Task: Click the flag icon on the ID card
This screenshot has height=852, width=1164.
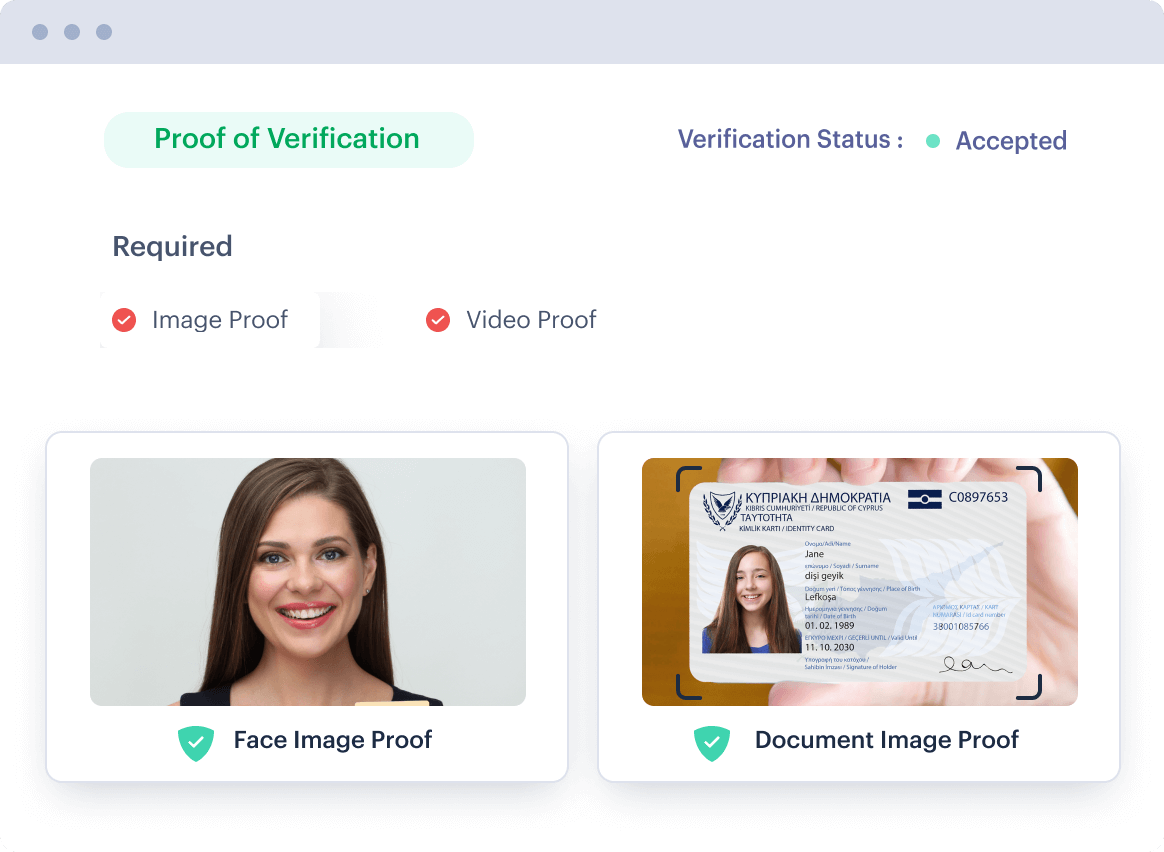Action: click(x=924, y=498)
